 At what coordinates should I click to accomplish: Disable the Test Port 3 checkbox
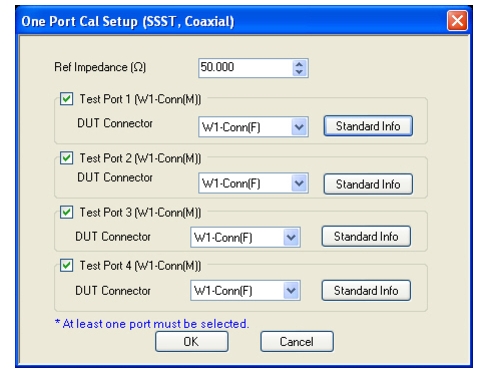66,212
